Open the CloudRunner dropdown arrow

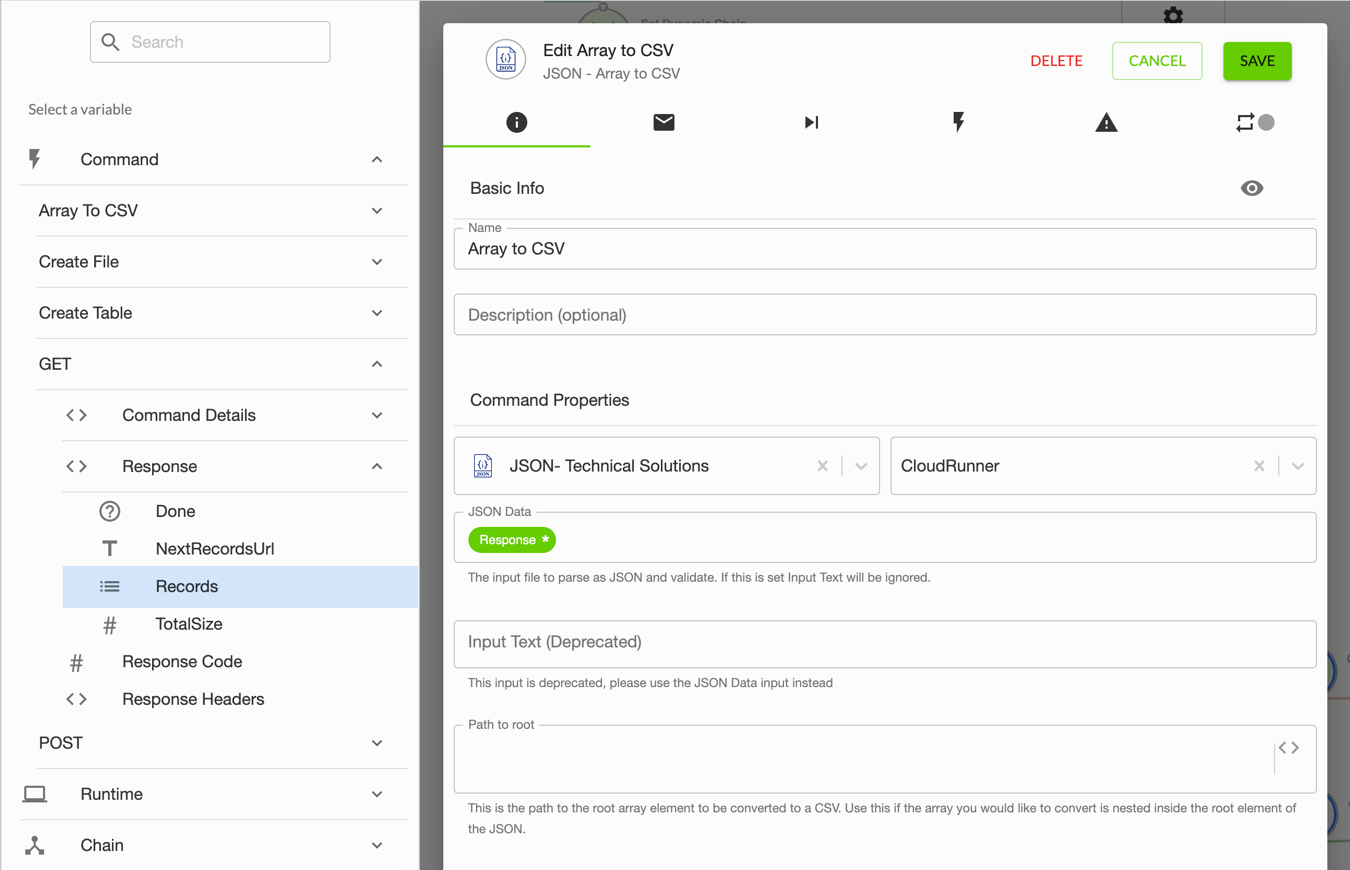[1297, 466]
